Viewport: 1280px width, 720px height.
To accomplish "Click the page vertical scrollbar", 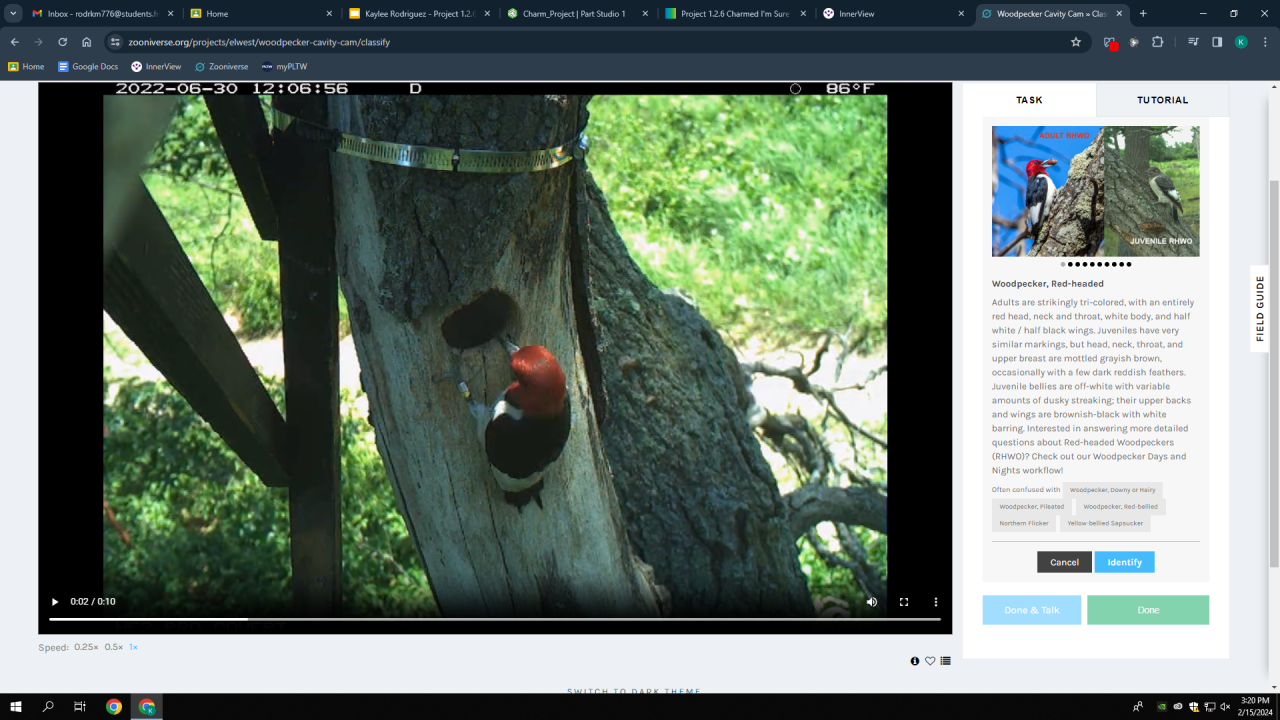I will pyautogui.click(x=1273, y=372).
